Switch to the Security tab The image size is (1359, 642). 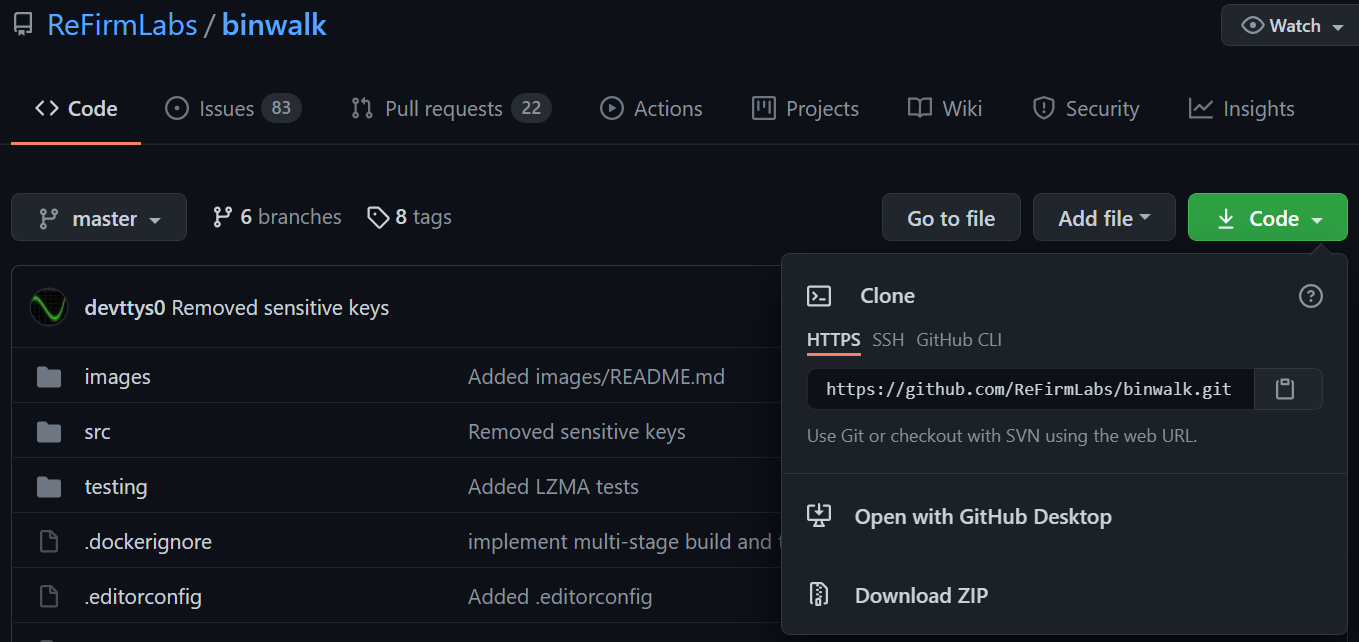coord(1085,109)
